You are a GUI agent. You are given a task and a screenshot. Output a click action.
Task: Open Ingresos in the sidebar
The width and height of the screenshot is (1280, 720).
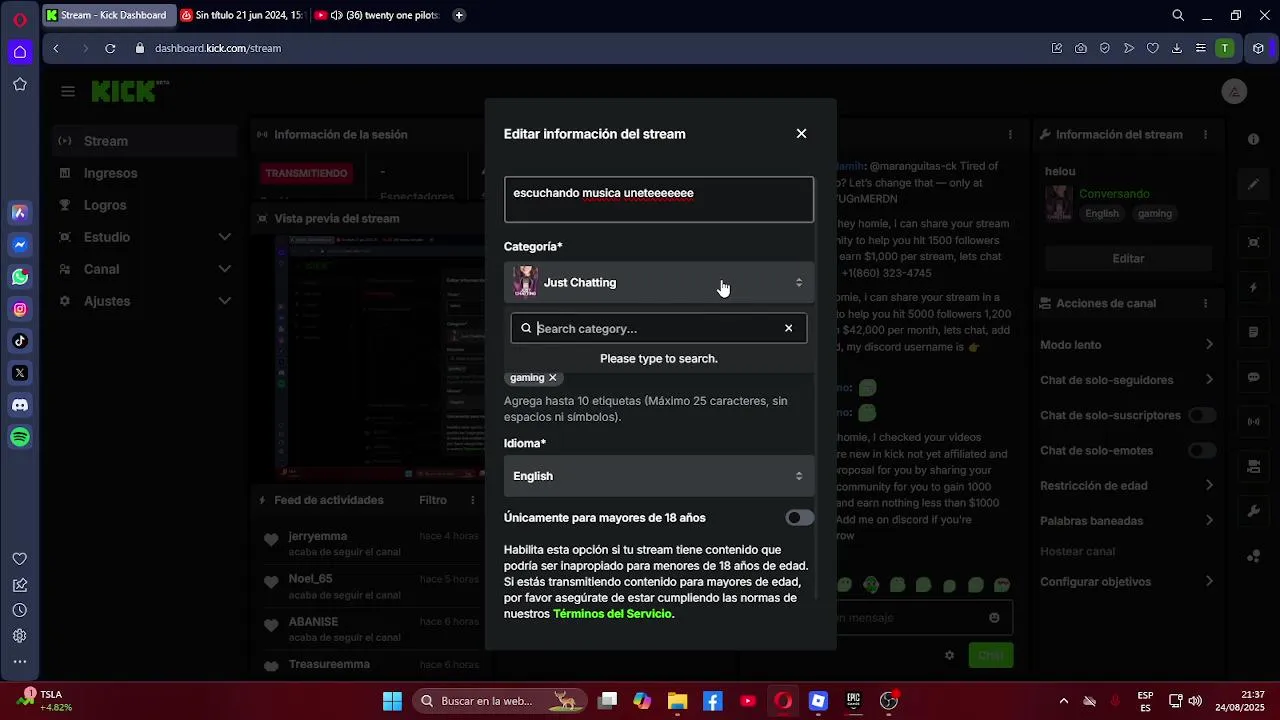pyautogui.click(x=144, y=173)
